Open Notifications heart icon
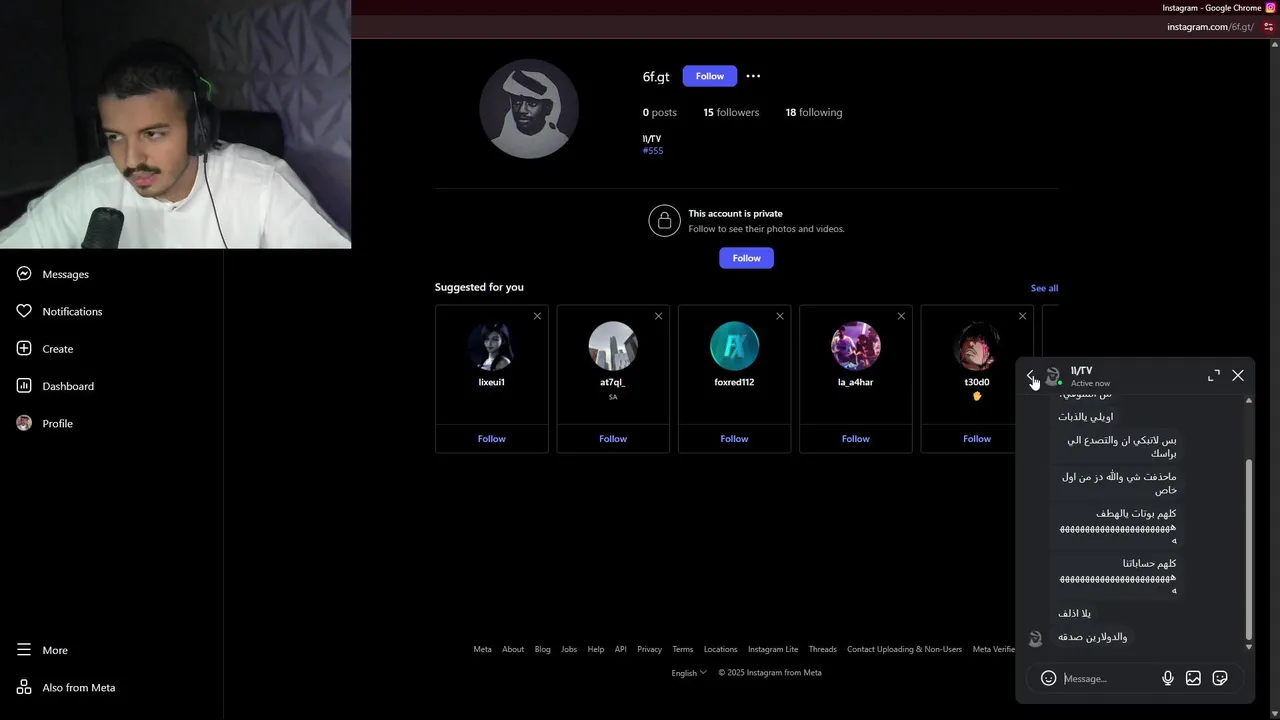 (x=24, y=311)
